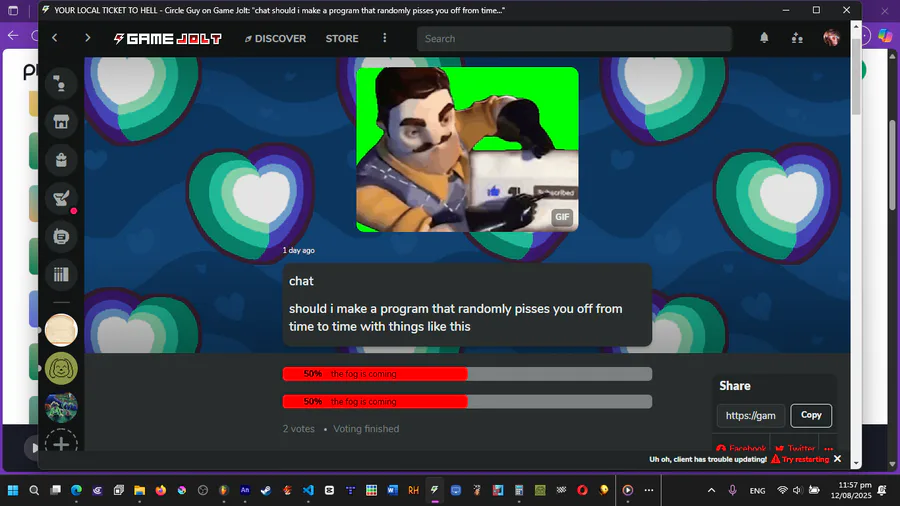Select the bread-slice community avatar
Viewport: 900px width, 506px height.
tap(61, 330)
